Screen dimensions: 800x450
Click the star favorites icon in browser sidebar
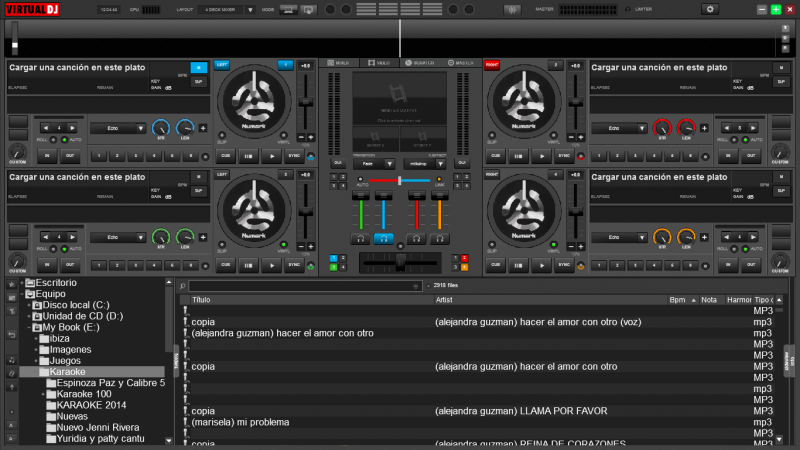11,284
